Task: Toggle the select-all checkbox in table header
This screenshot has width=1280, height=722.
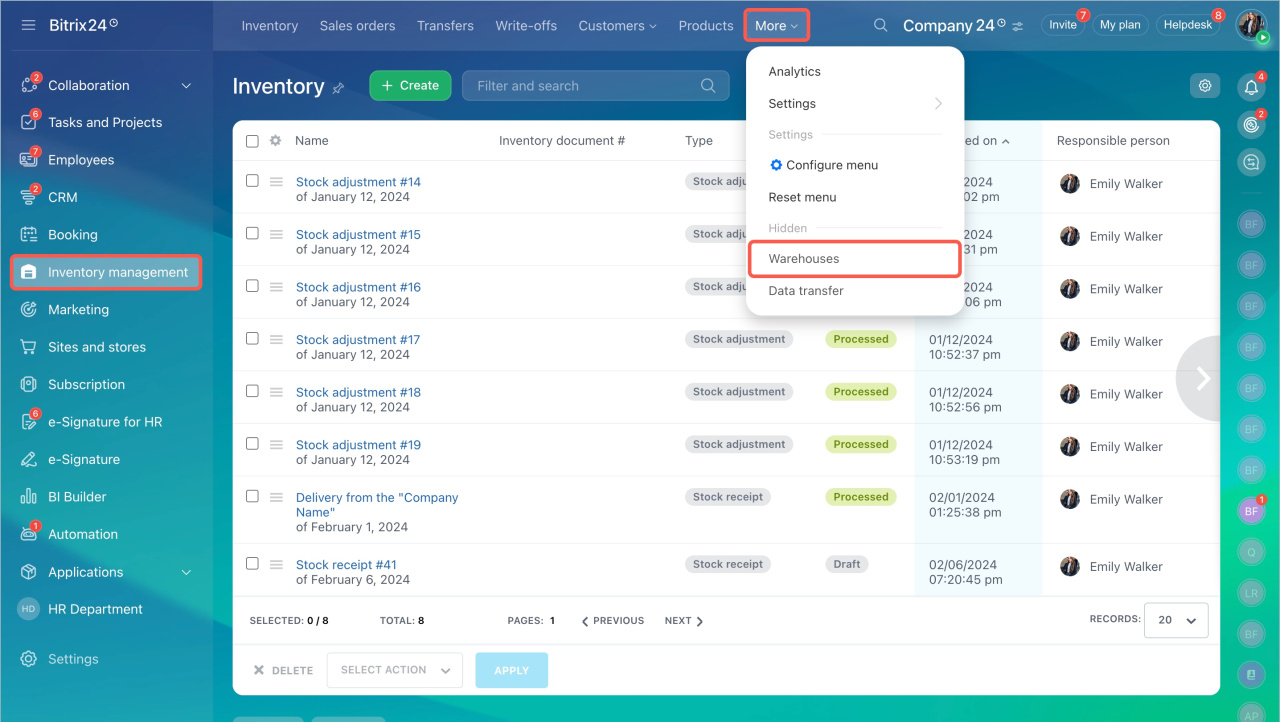Action: [x=252, y=141]
